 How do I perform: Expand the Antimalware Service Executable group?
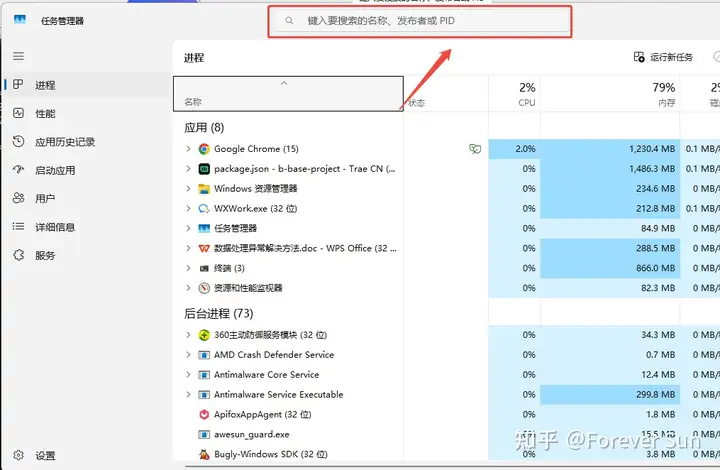[x=188, y=395]
